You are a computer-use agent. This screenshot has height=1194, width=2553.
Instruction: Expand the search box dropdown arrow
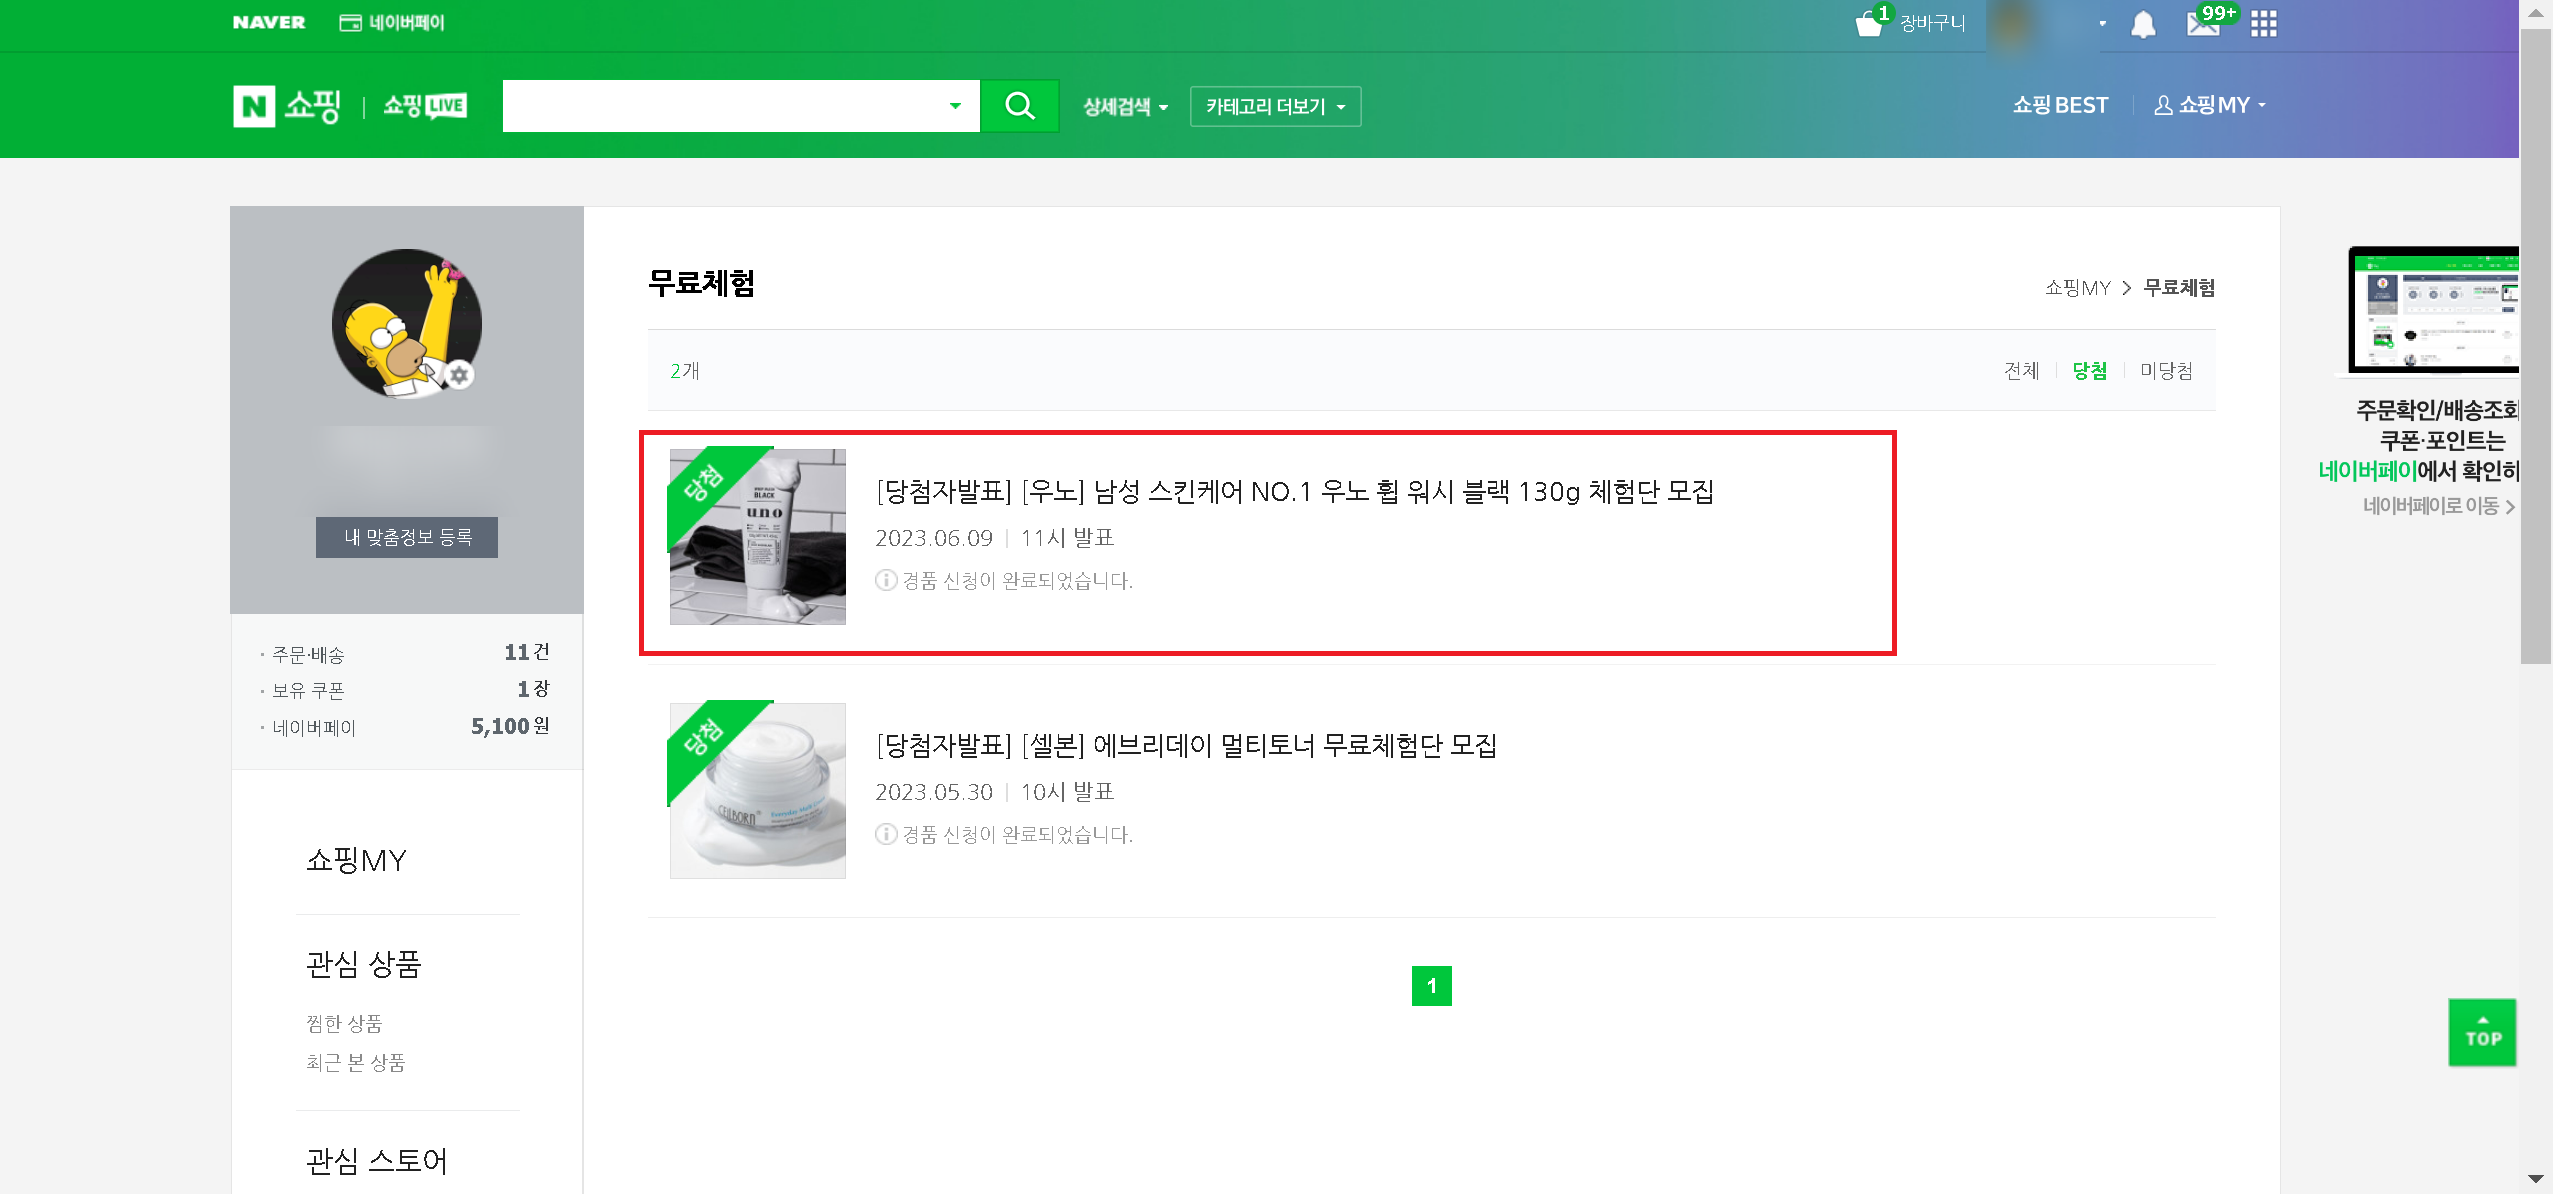(x=955, y=106)
